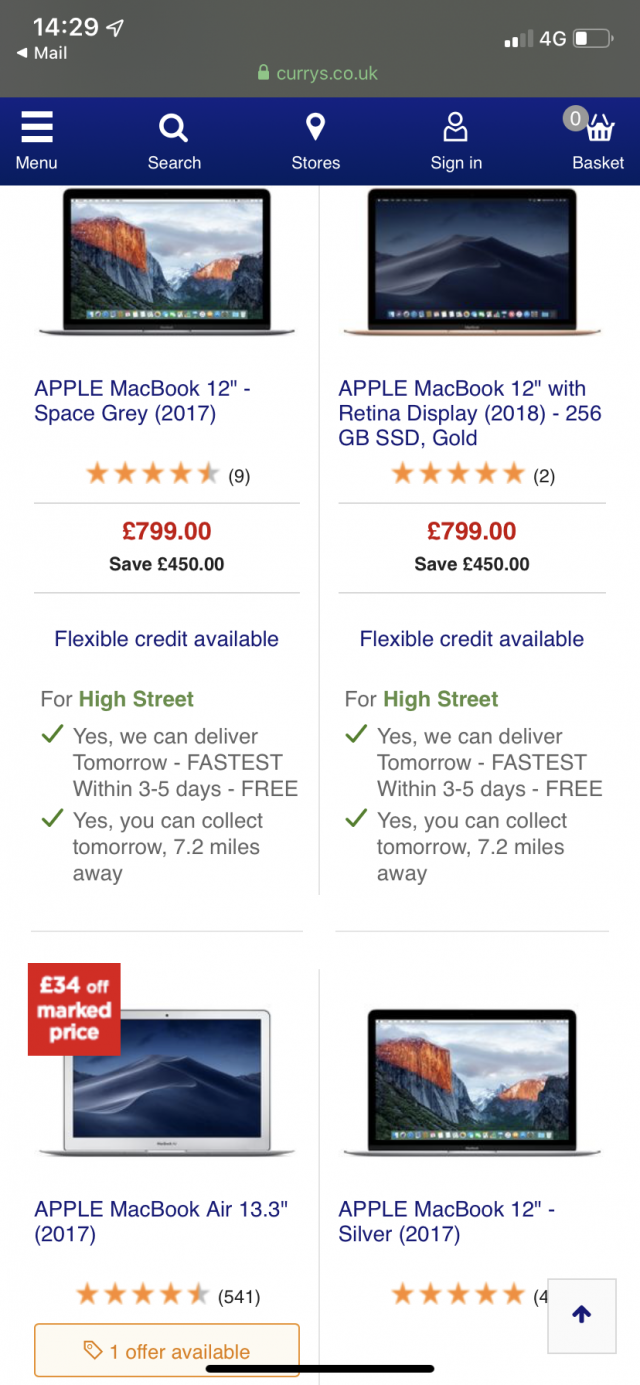
Task: Open APPLE MacBook 12" Space Grey (2017) link
Action: [x=142, y=401]
